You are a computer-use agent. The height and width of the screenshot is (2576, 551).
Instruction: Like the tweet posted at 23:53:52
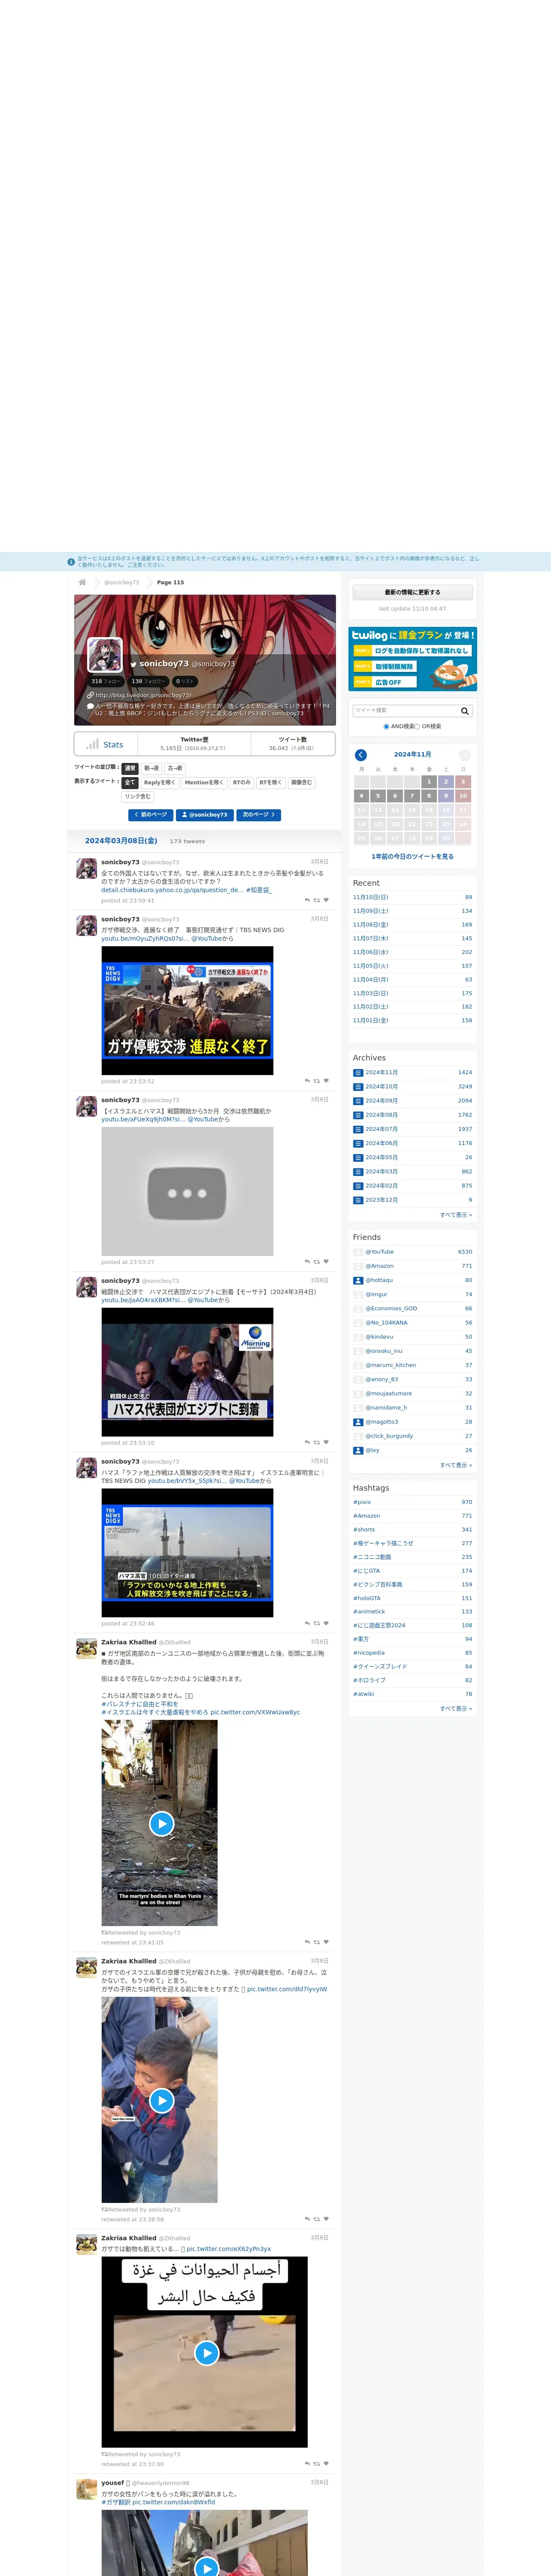pos(326,1081)
